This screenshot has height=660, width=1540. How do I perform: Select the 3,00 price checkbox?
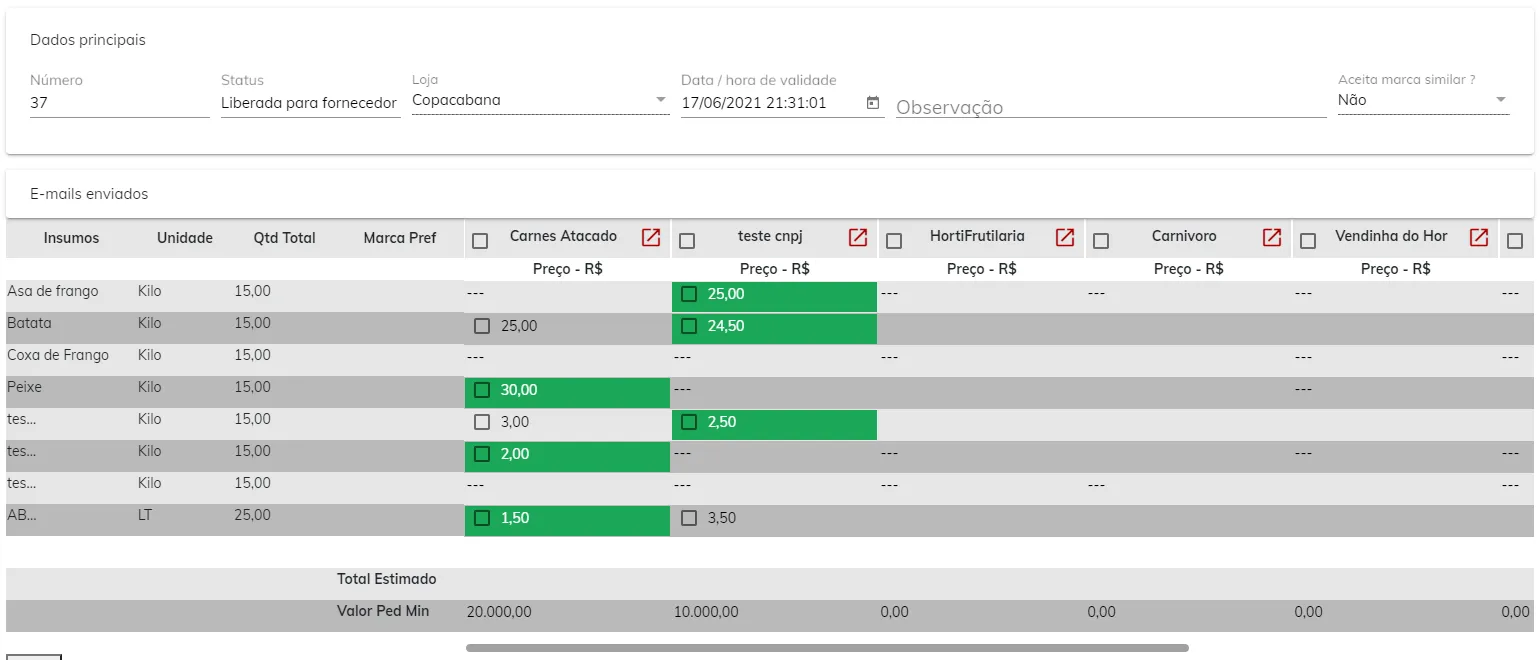[482, 422]
